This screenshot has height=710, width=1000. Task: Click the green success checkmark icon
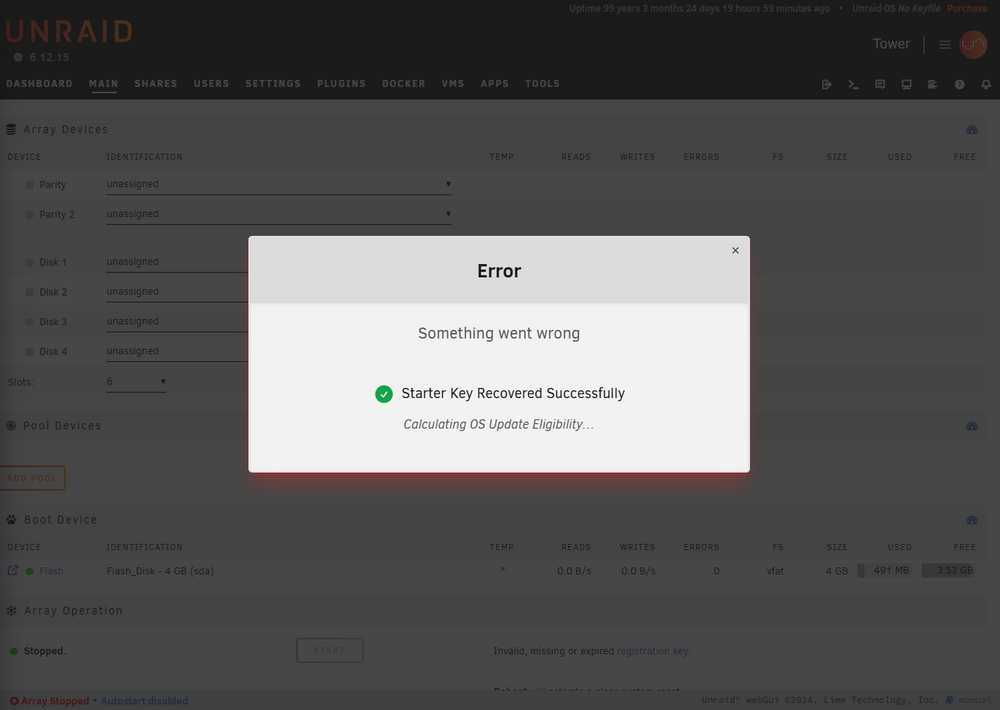(x=383, y=394)
